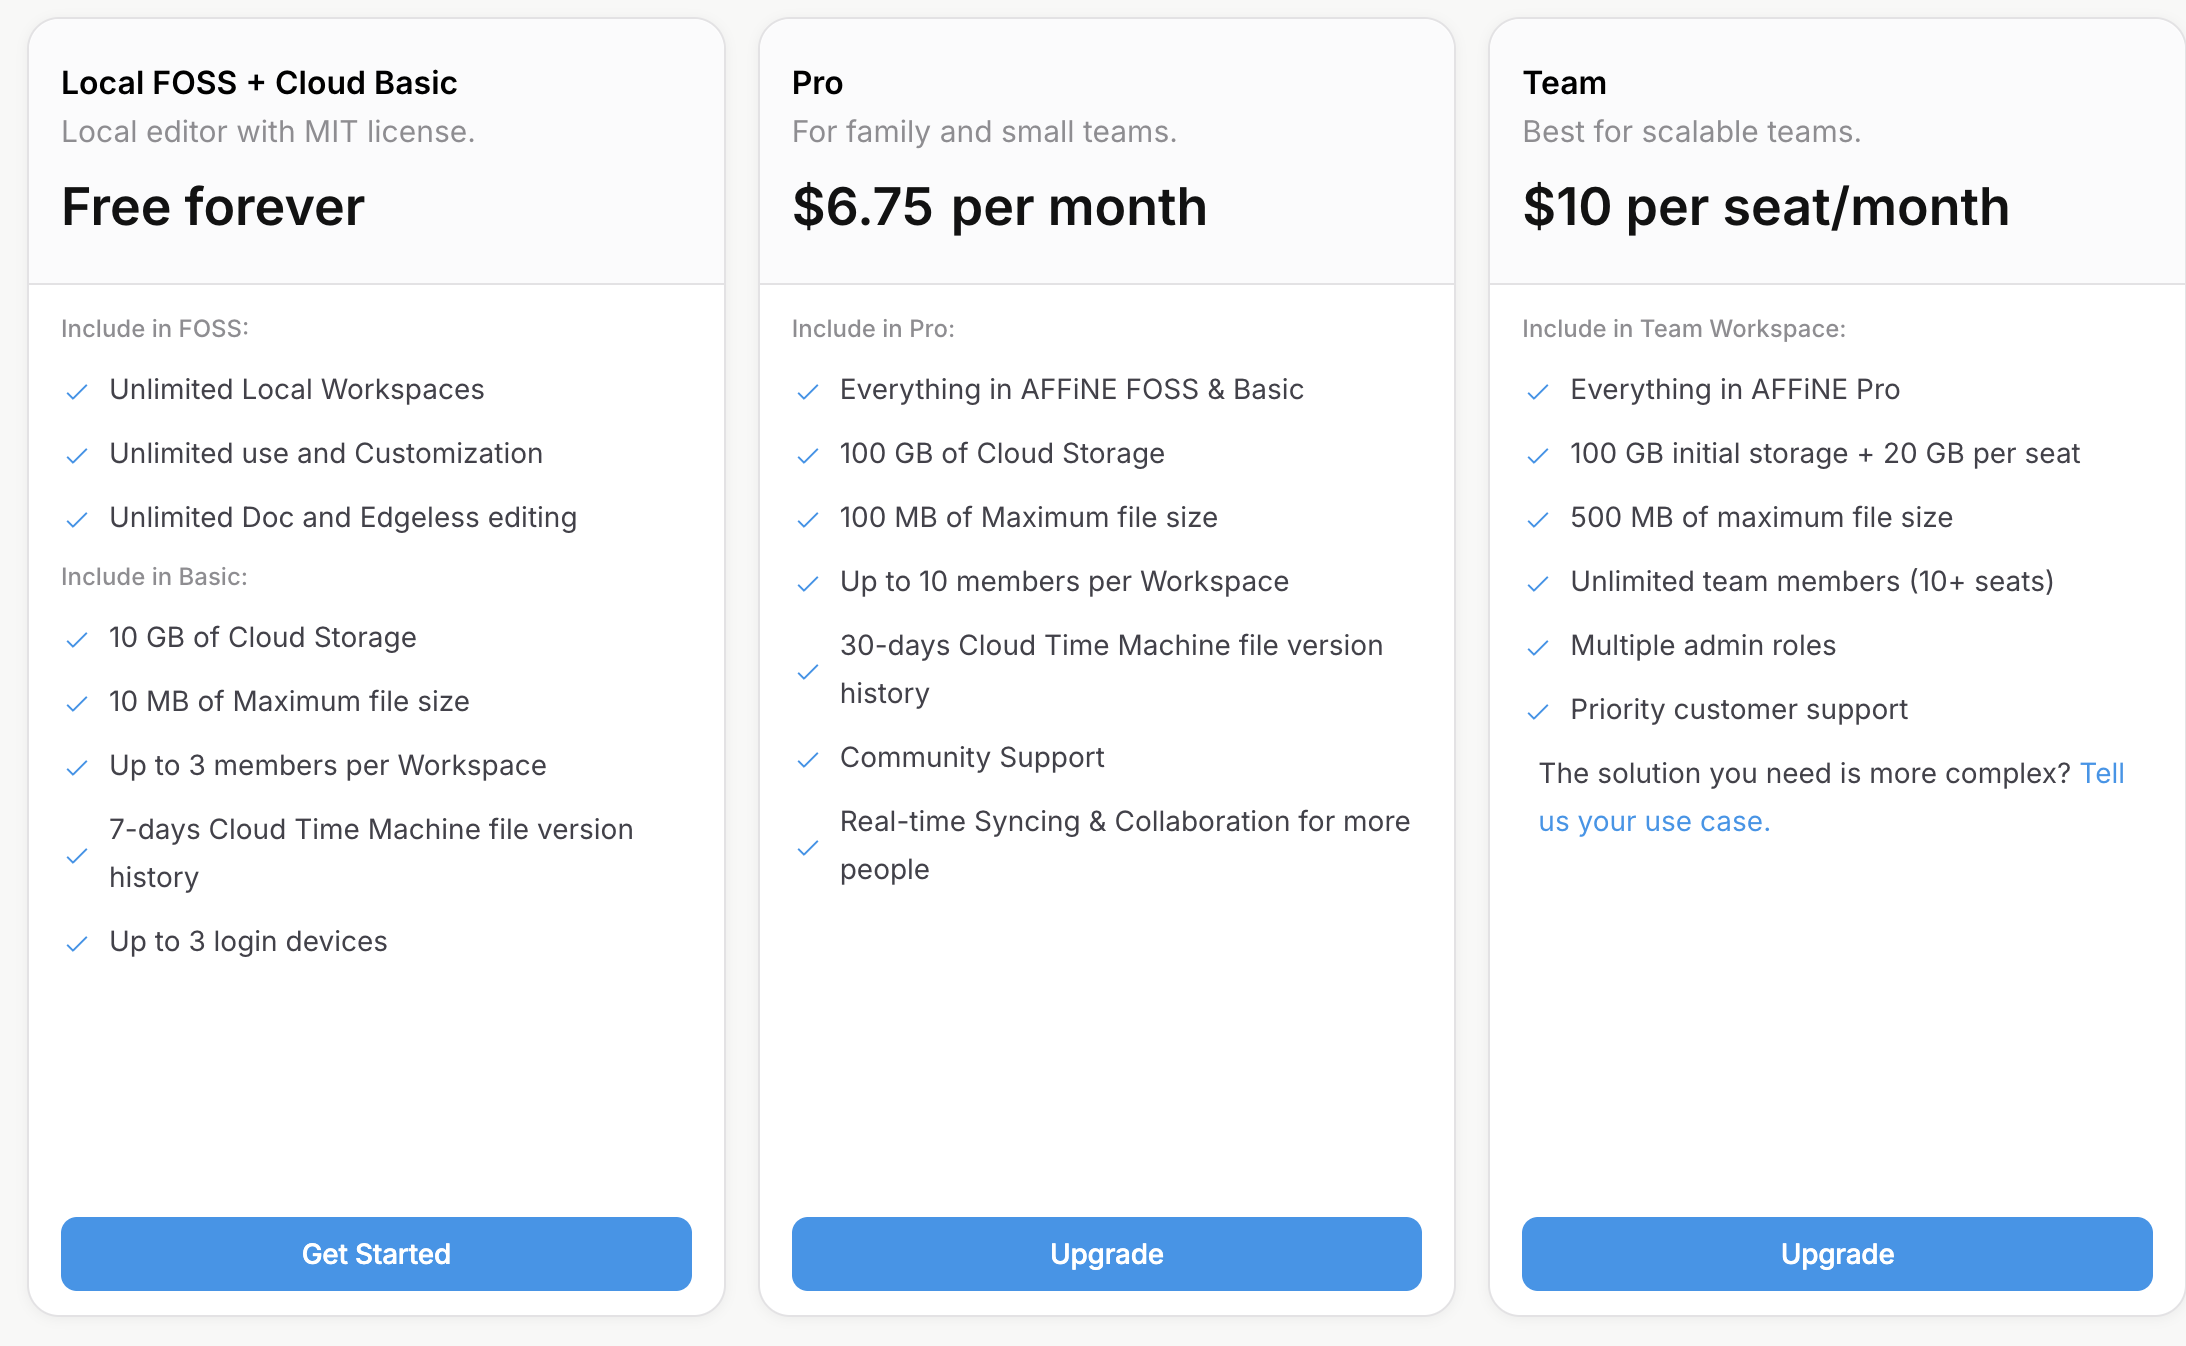Click the '$10 per seat/month' price
Screen dimensions: 2186x1346
coord(1765,207)
